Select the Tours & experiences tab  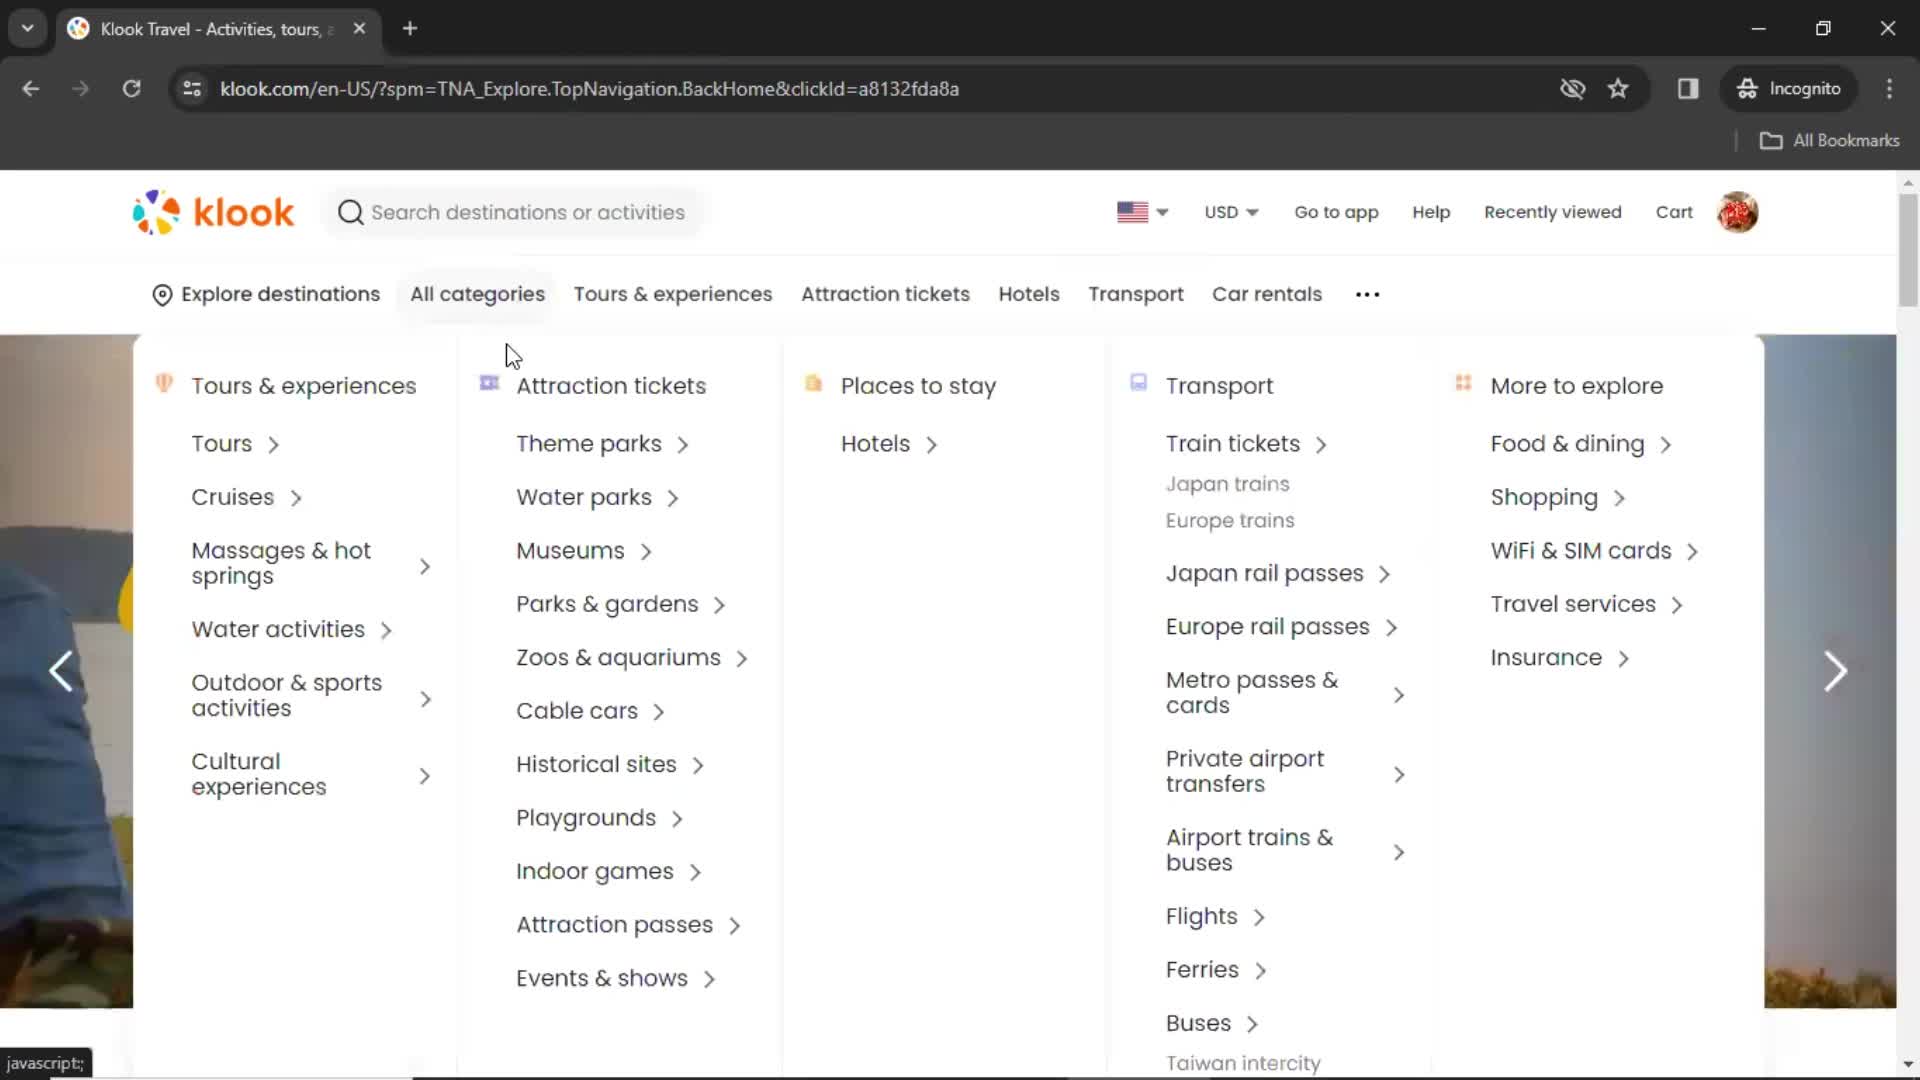673,293
